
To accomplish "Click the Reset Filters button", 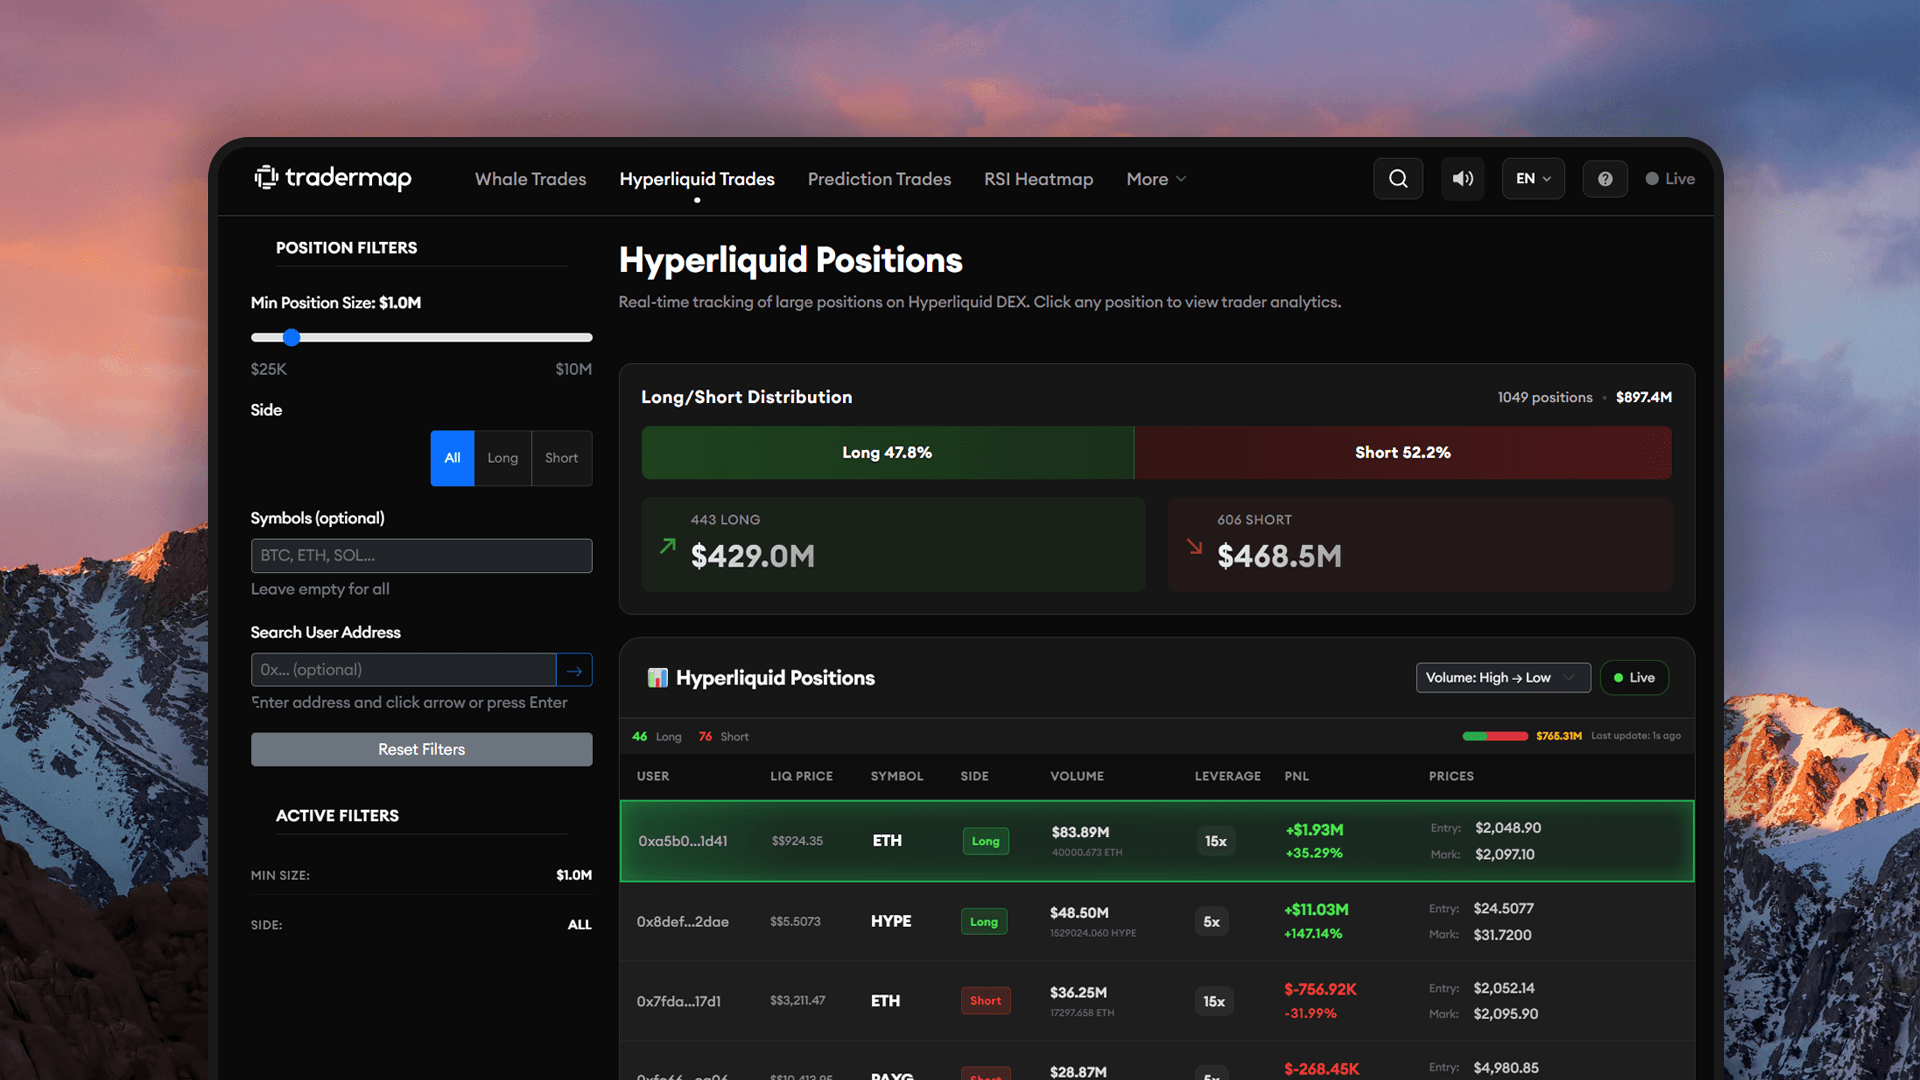I will [421, 748].
